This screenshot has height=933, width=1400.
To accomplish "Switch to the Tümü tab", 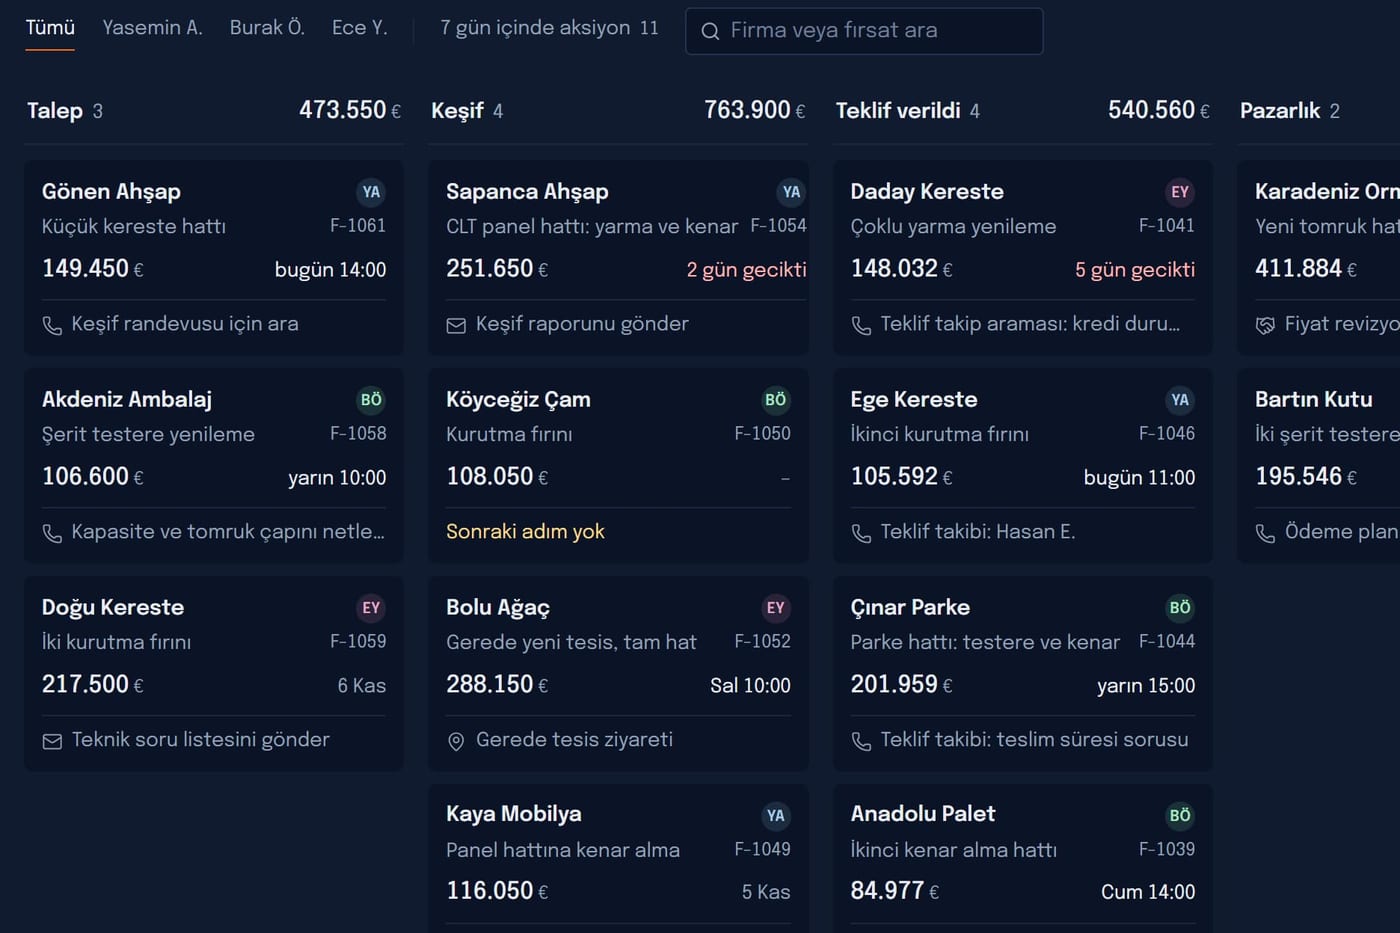I will coord(50,28).
